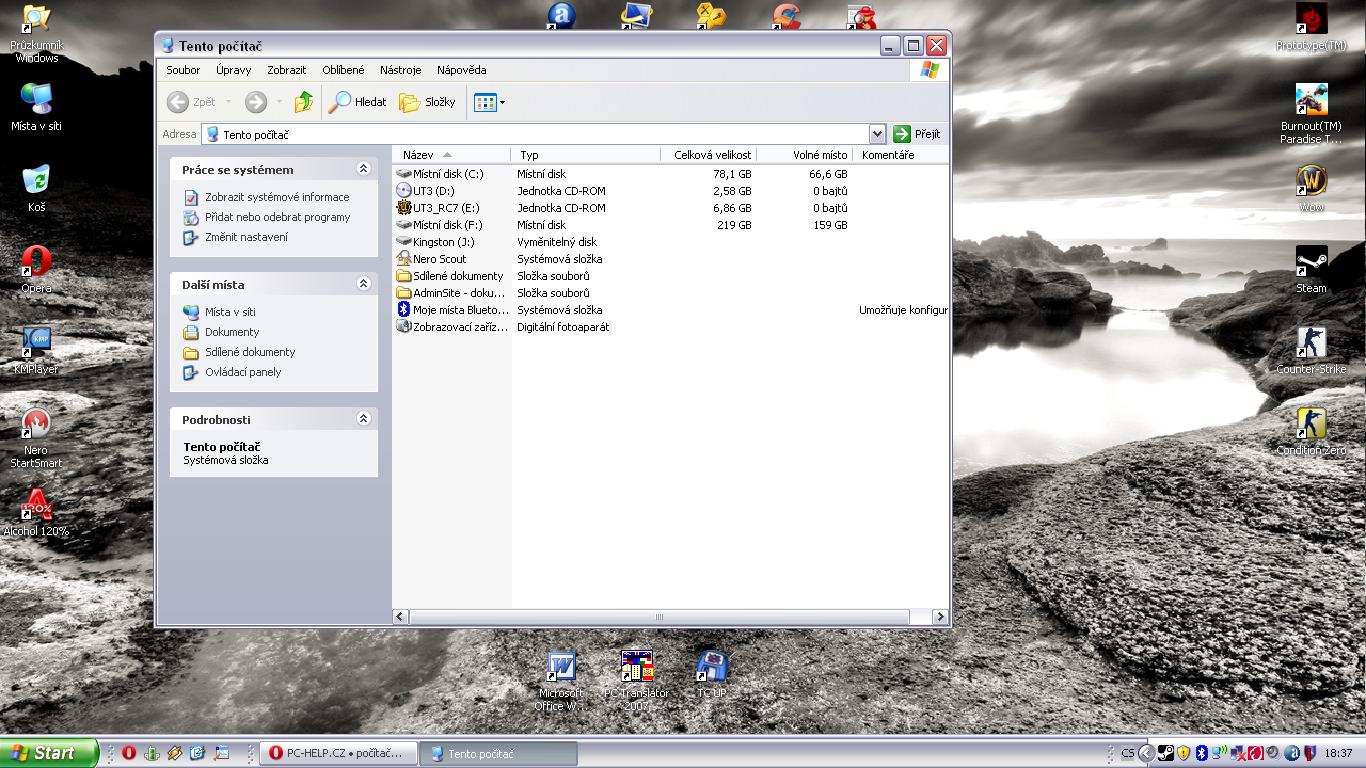
Task: Click the Přejít go button
Action: point(917,134)
